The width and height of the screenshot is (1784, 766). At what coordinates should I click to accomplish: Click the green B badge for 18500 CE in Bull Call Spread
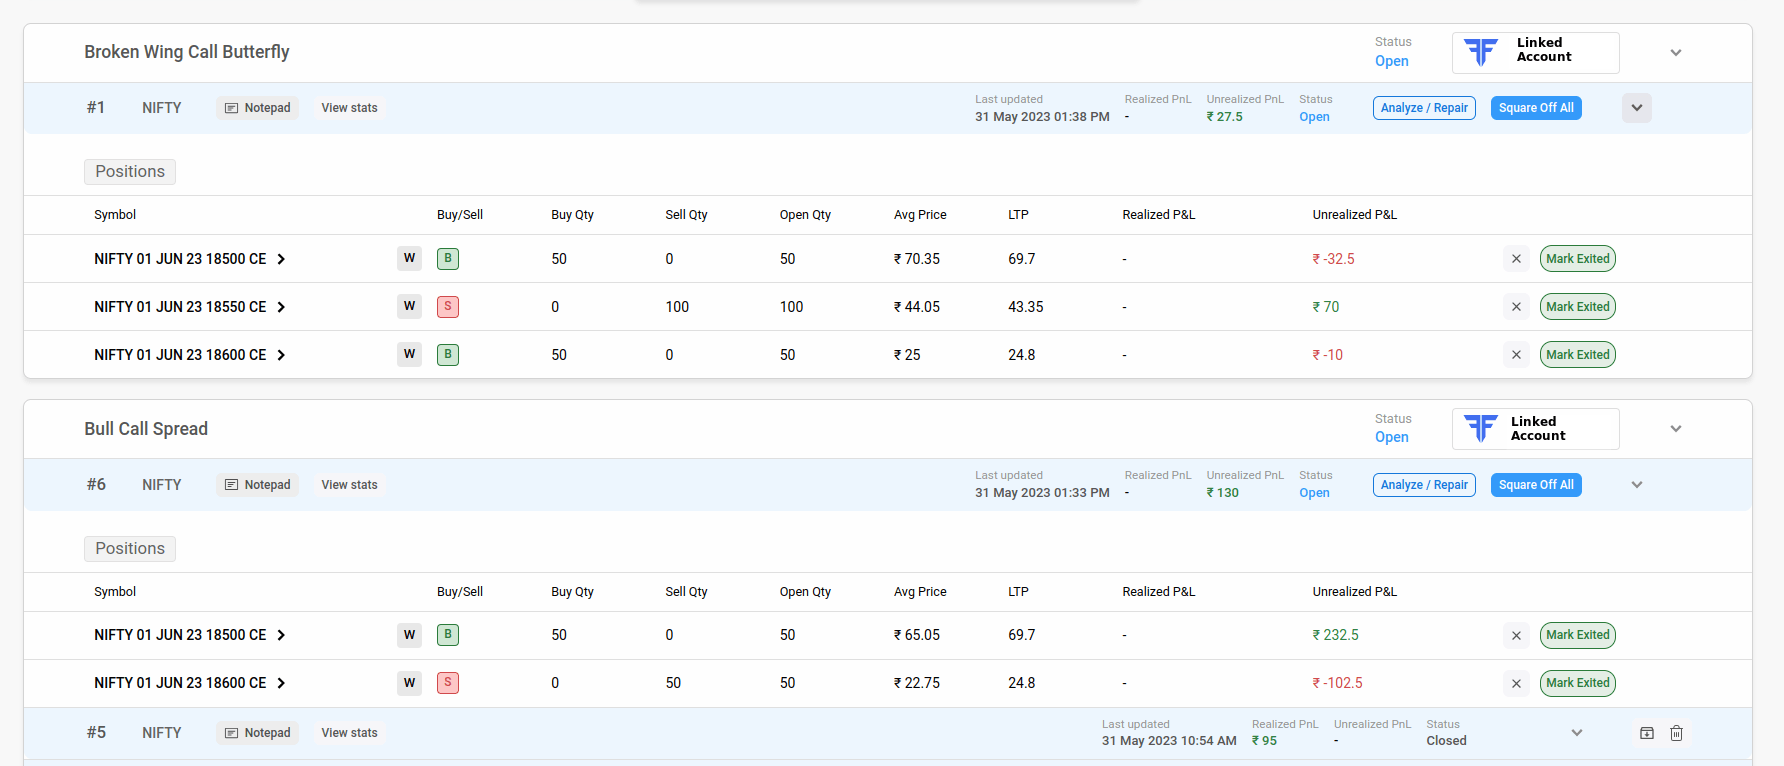[x=448, y=635]
